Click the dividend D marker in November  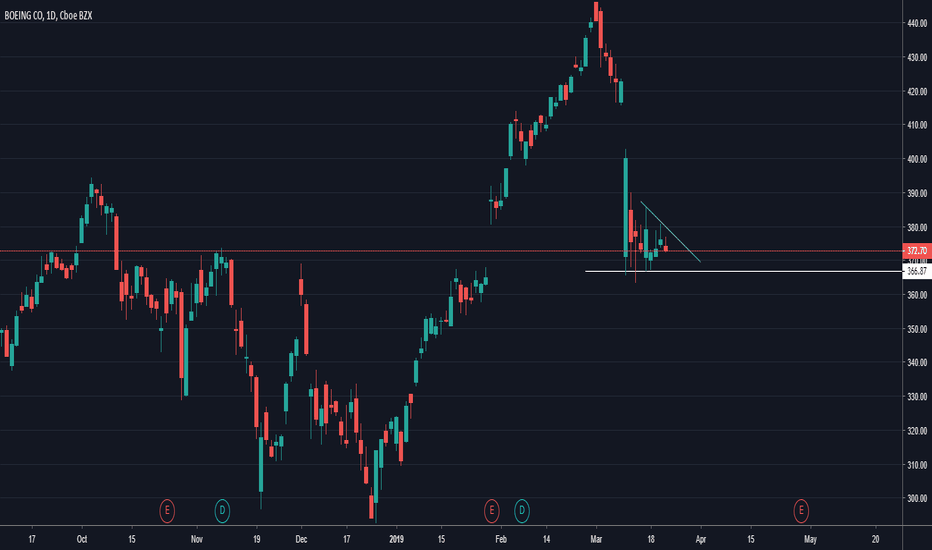[222, 510]
